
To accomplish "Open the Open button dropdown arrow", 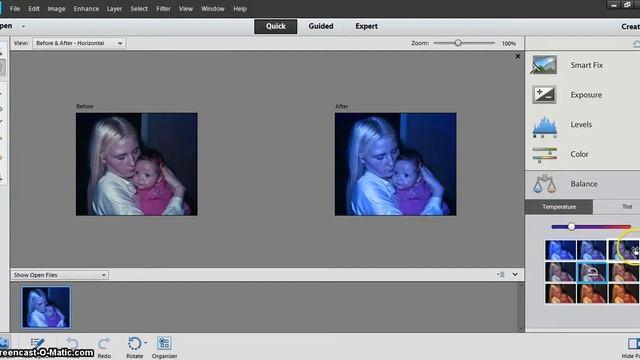I will [x=23, y=26].
